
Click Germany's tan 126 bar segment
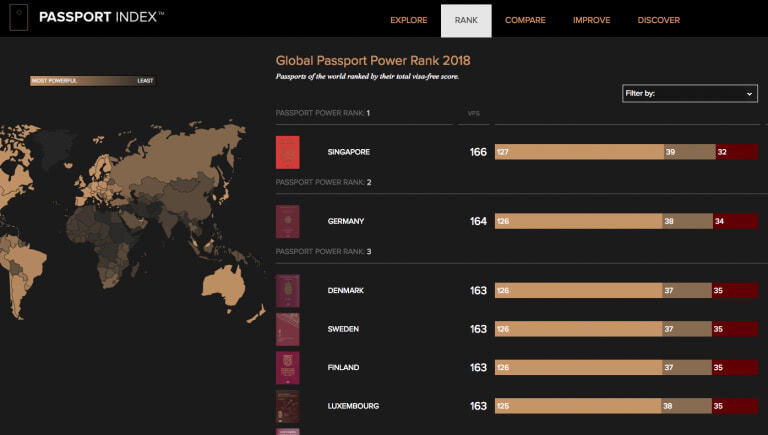[577, 221]
